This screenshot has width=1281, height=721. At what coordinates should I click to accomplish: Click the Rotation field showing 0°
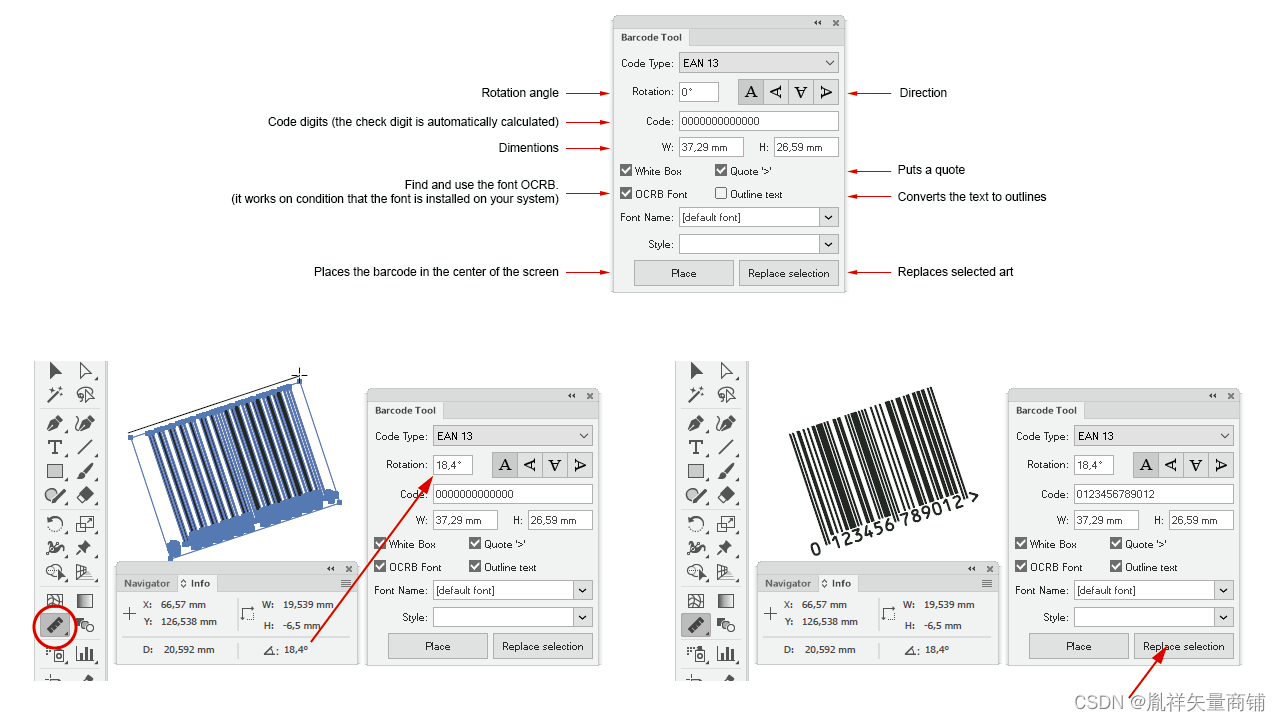coord(699,92)
